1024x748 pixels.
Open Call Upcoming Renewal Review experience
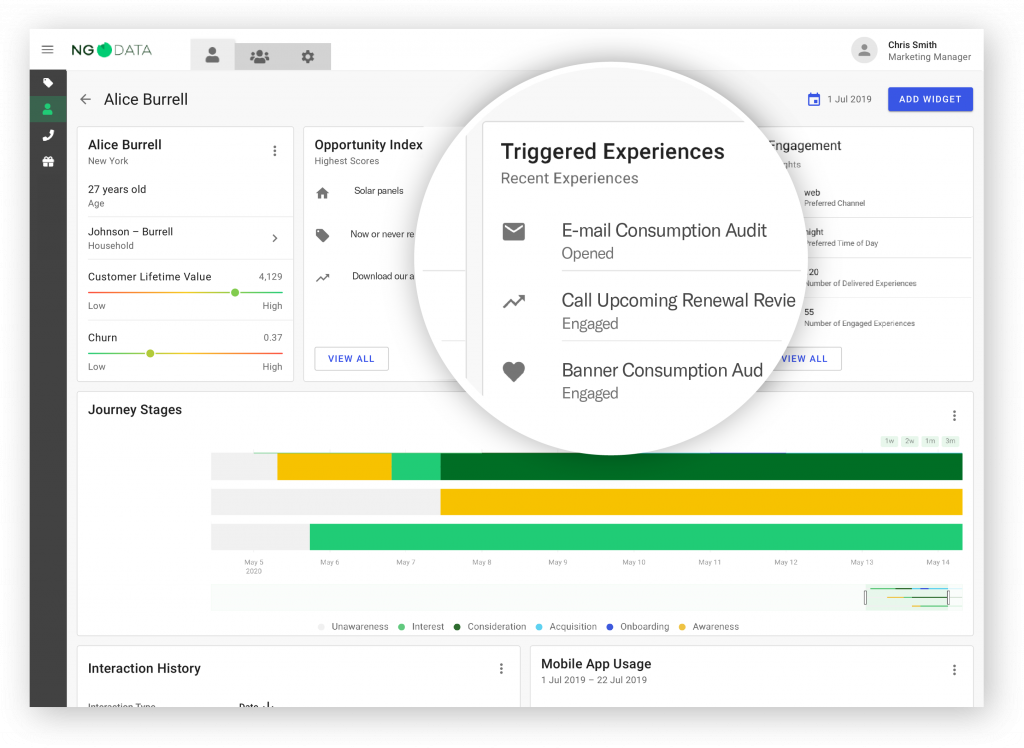coord(679,300)
